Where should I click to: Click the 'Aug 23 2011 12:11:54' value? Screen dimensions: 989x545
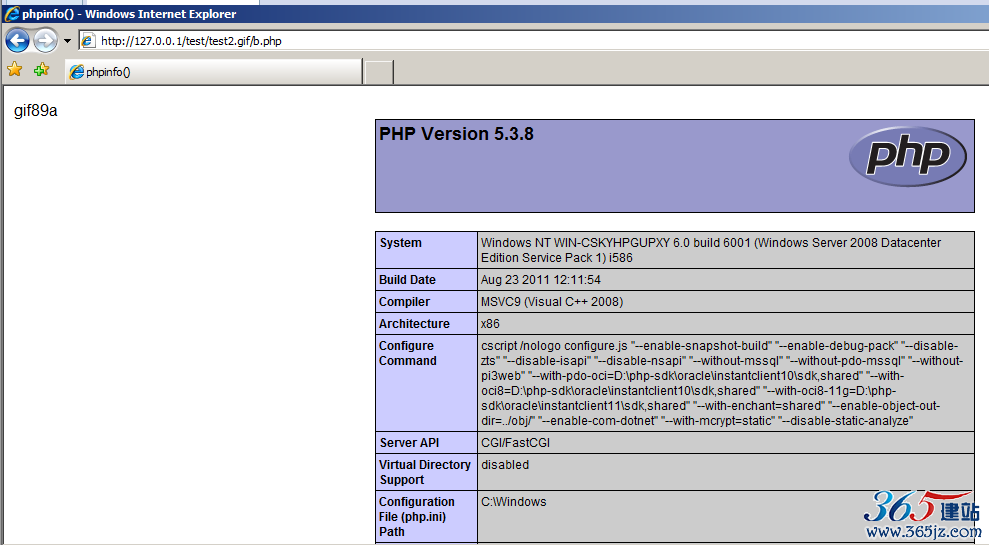point(541,279)
